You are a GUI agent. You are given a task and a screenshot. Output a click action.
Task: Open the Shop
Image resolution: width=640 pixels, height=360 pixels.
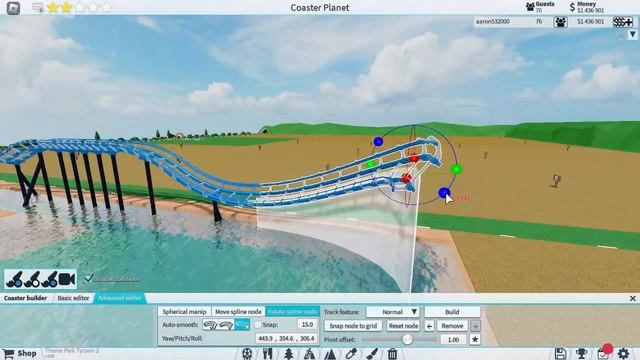click(x=20, y=353)
